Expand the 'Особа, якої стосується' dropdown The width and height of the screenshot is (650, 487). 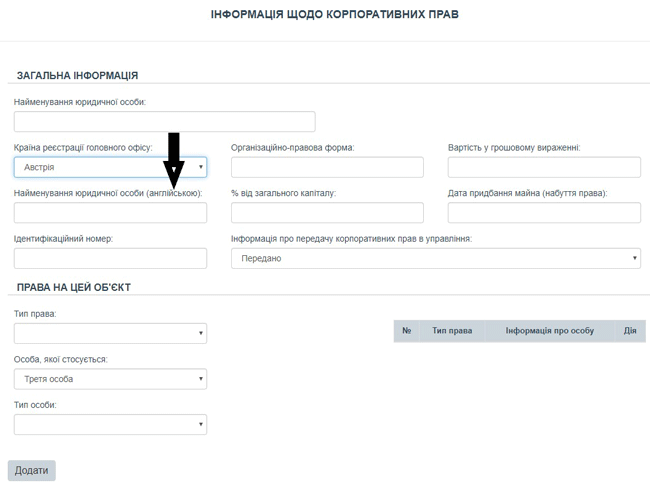[x=110, y=379]
